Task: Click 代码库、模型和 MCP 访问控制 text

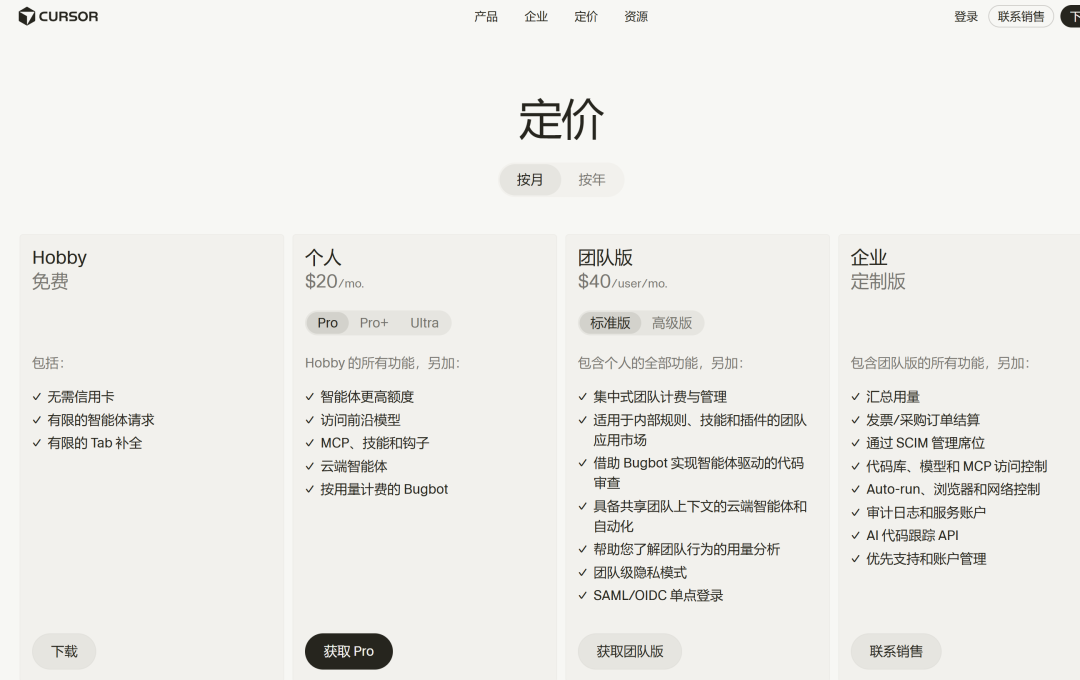Action: point(957,466)
